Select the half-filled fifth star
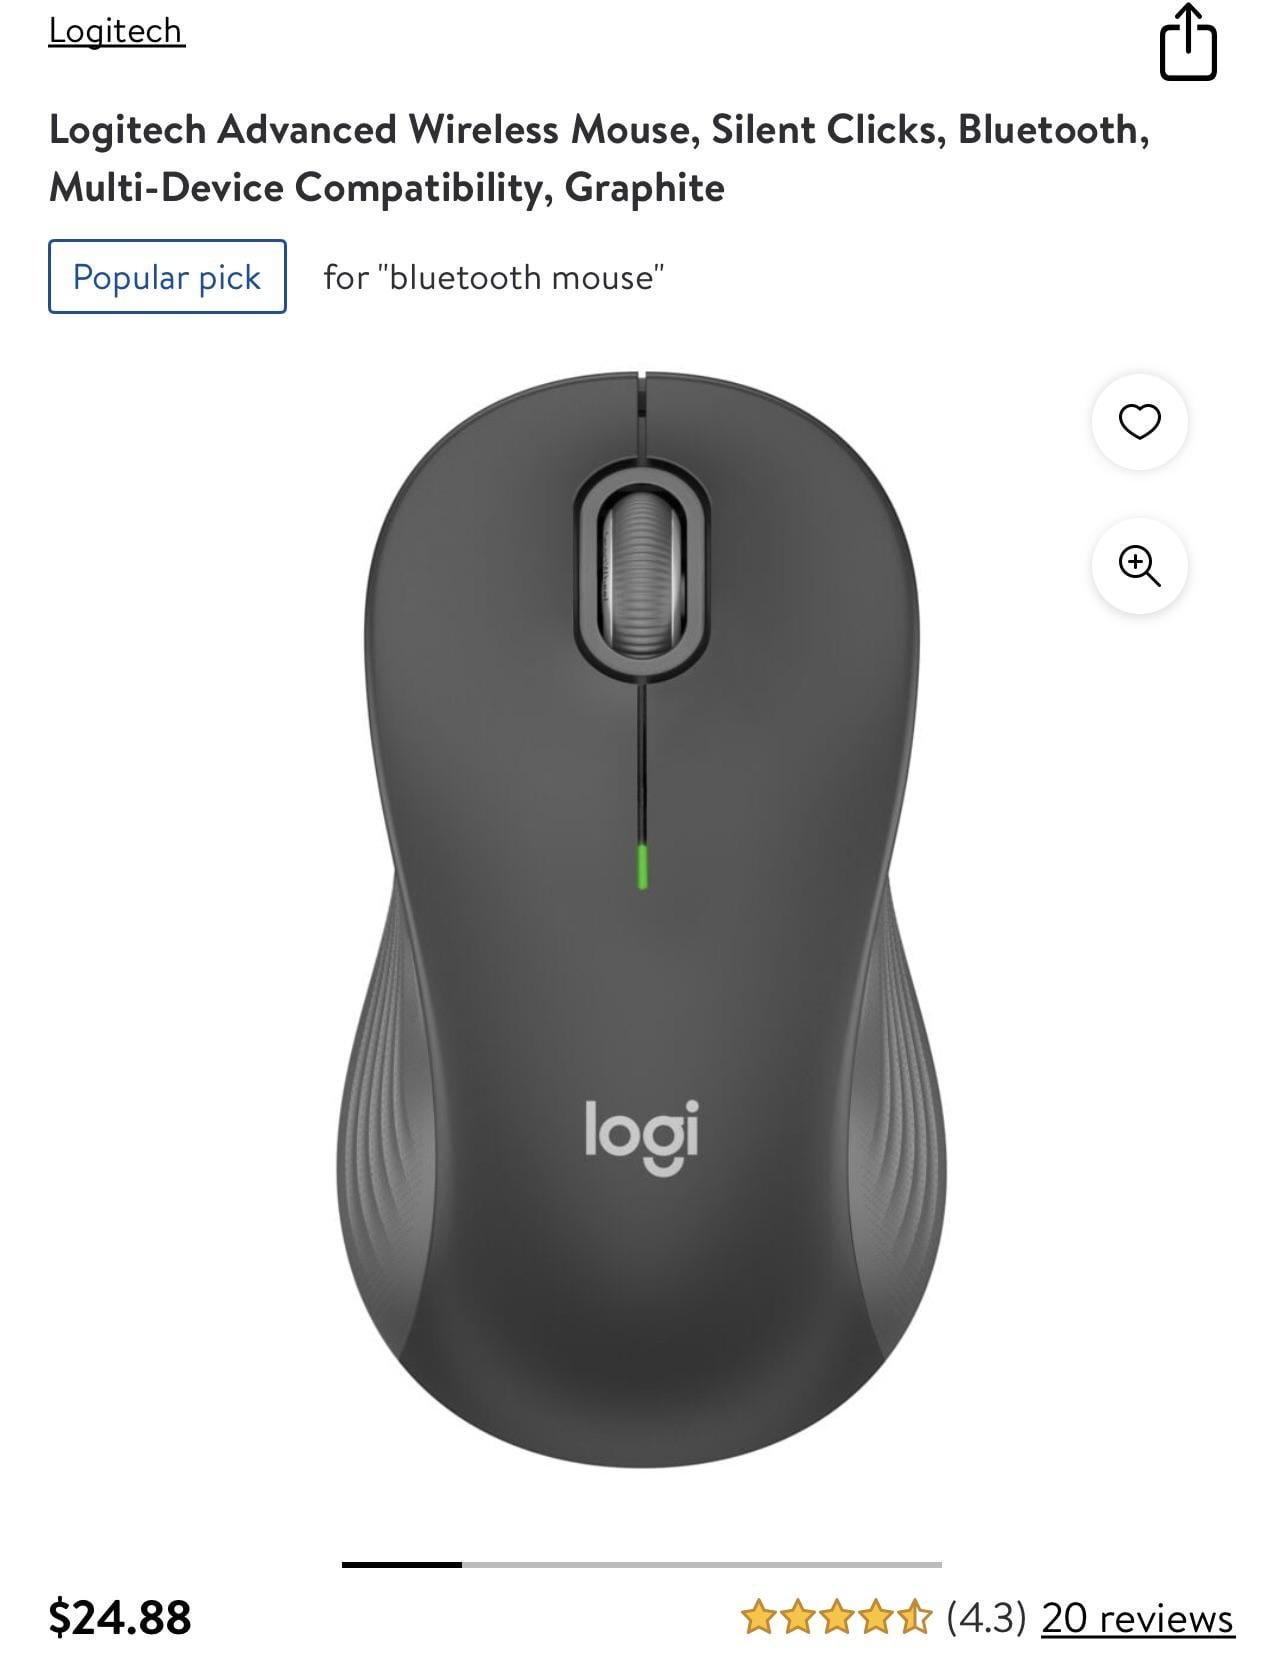The height and width of the screenshot is (1677, 1284). (x=914, y=1617)
